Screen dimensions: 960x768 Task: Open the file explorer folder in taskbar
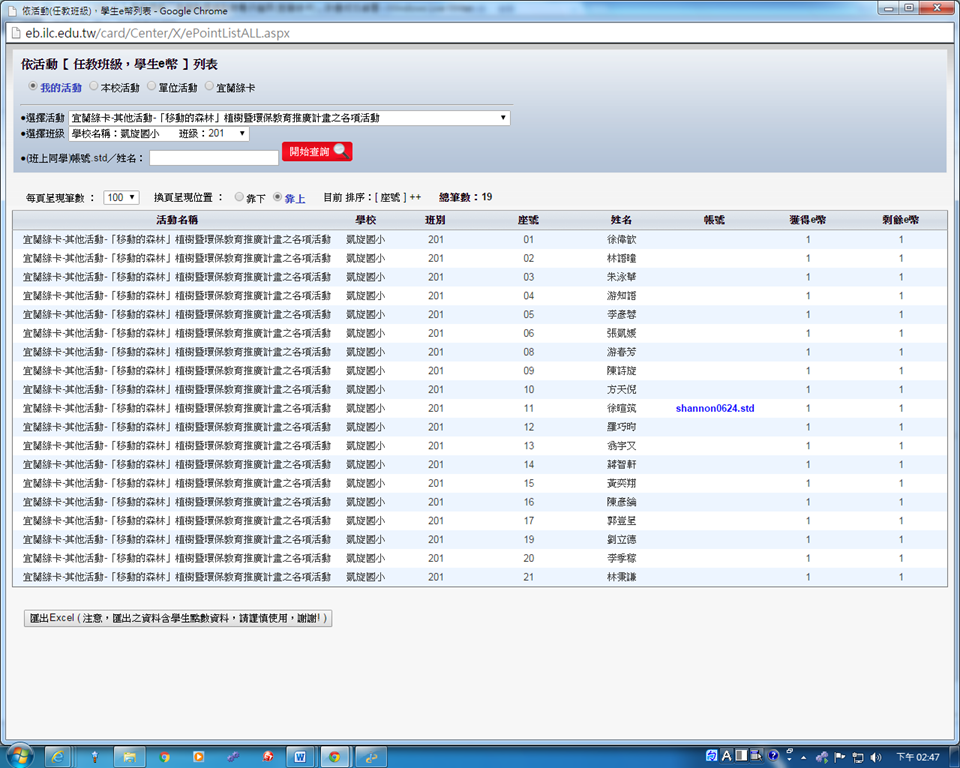click(129, 756)
